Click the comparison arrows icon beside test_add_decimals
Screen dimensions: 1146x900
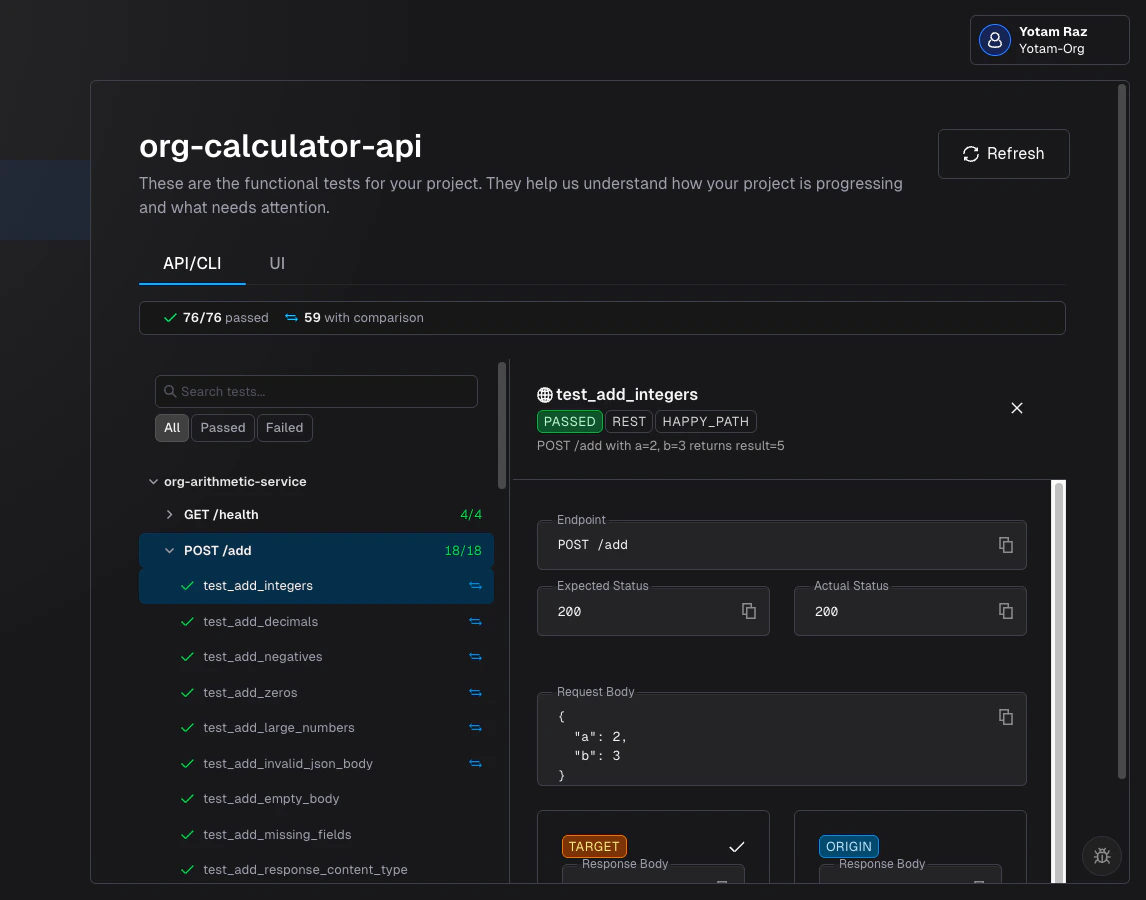point(476,621)
